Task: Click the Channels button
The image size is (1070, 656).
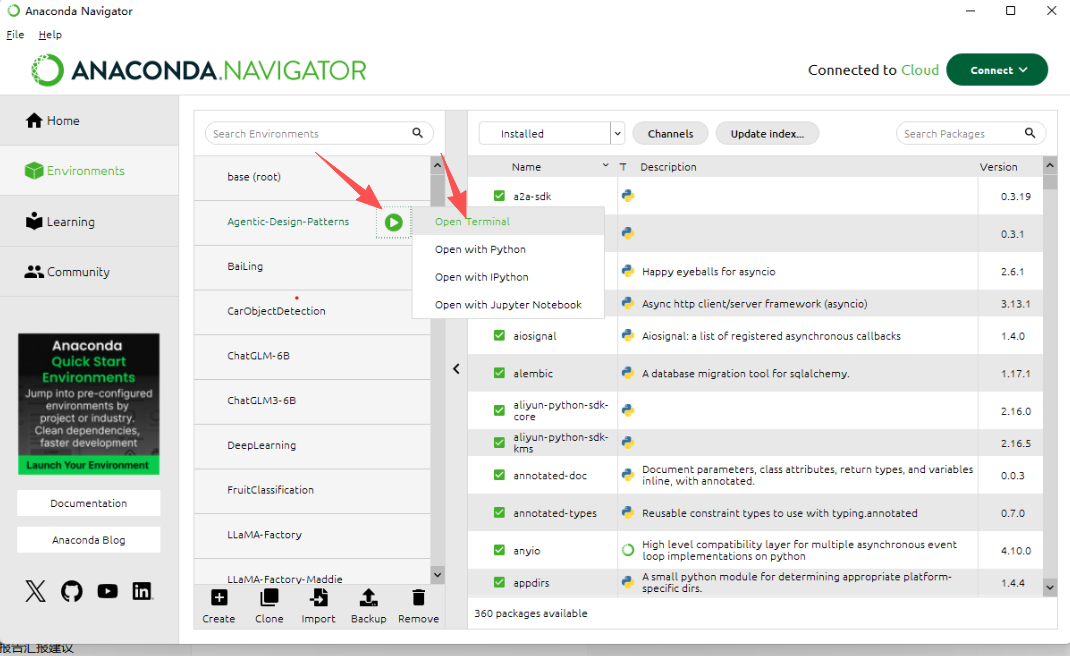Action: coord(670,133)
